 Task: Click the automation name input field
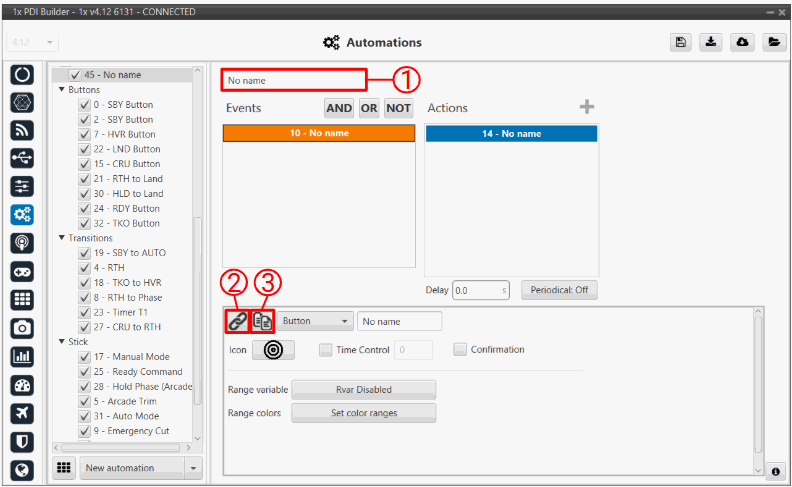point(294,80)
